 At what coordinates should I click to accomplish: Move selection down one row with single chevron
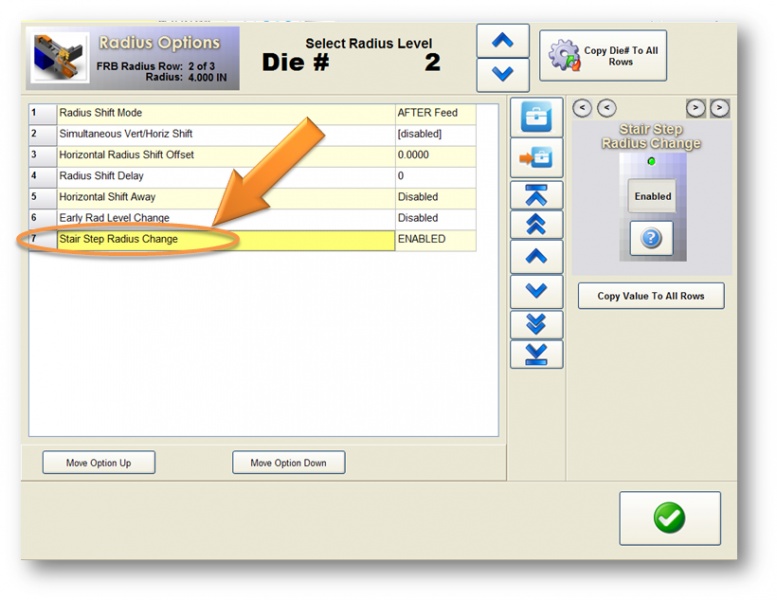pyautogui.click(x=537, y=291)
